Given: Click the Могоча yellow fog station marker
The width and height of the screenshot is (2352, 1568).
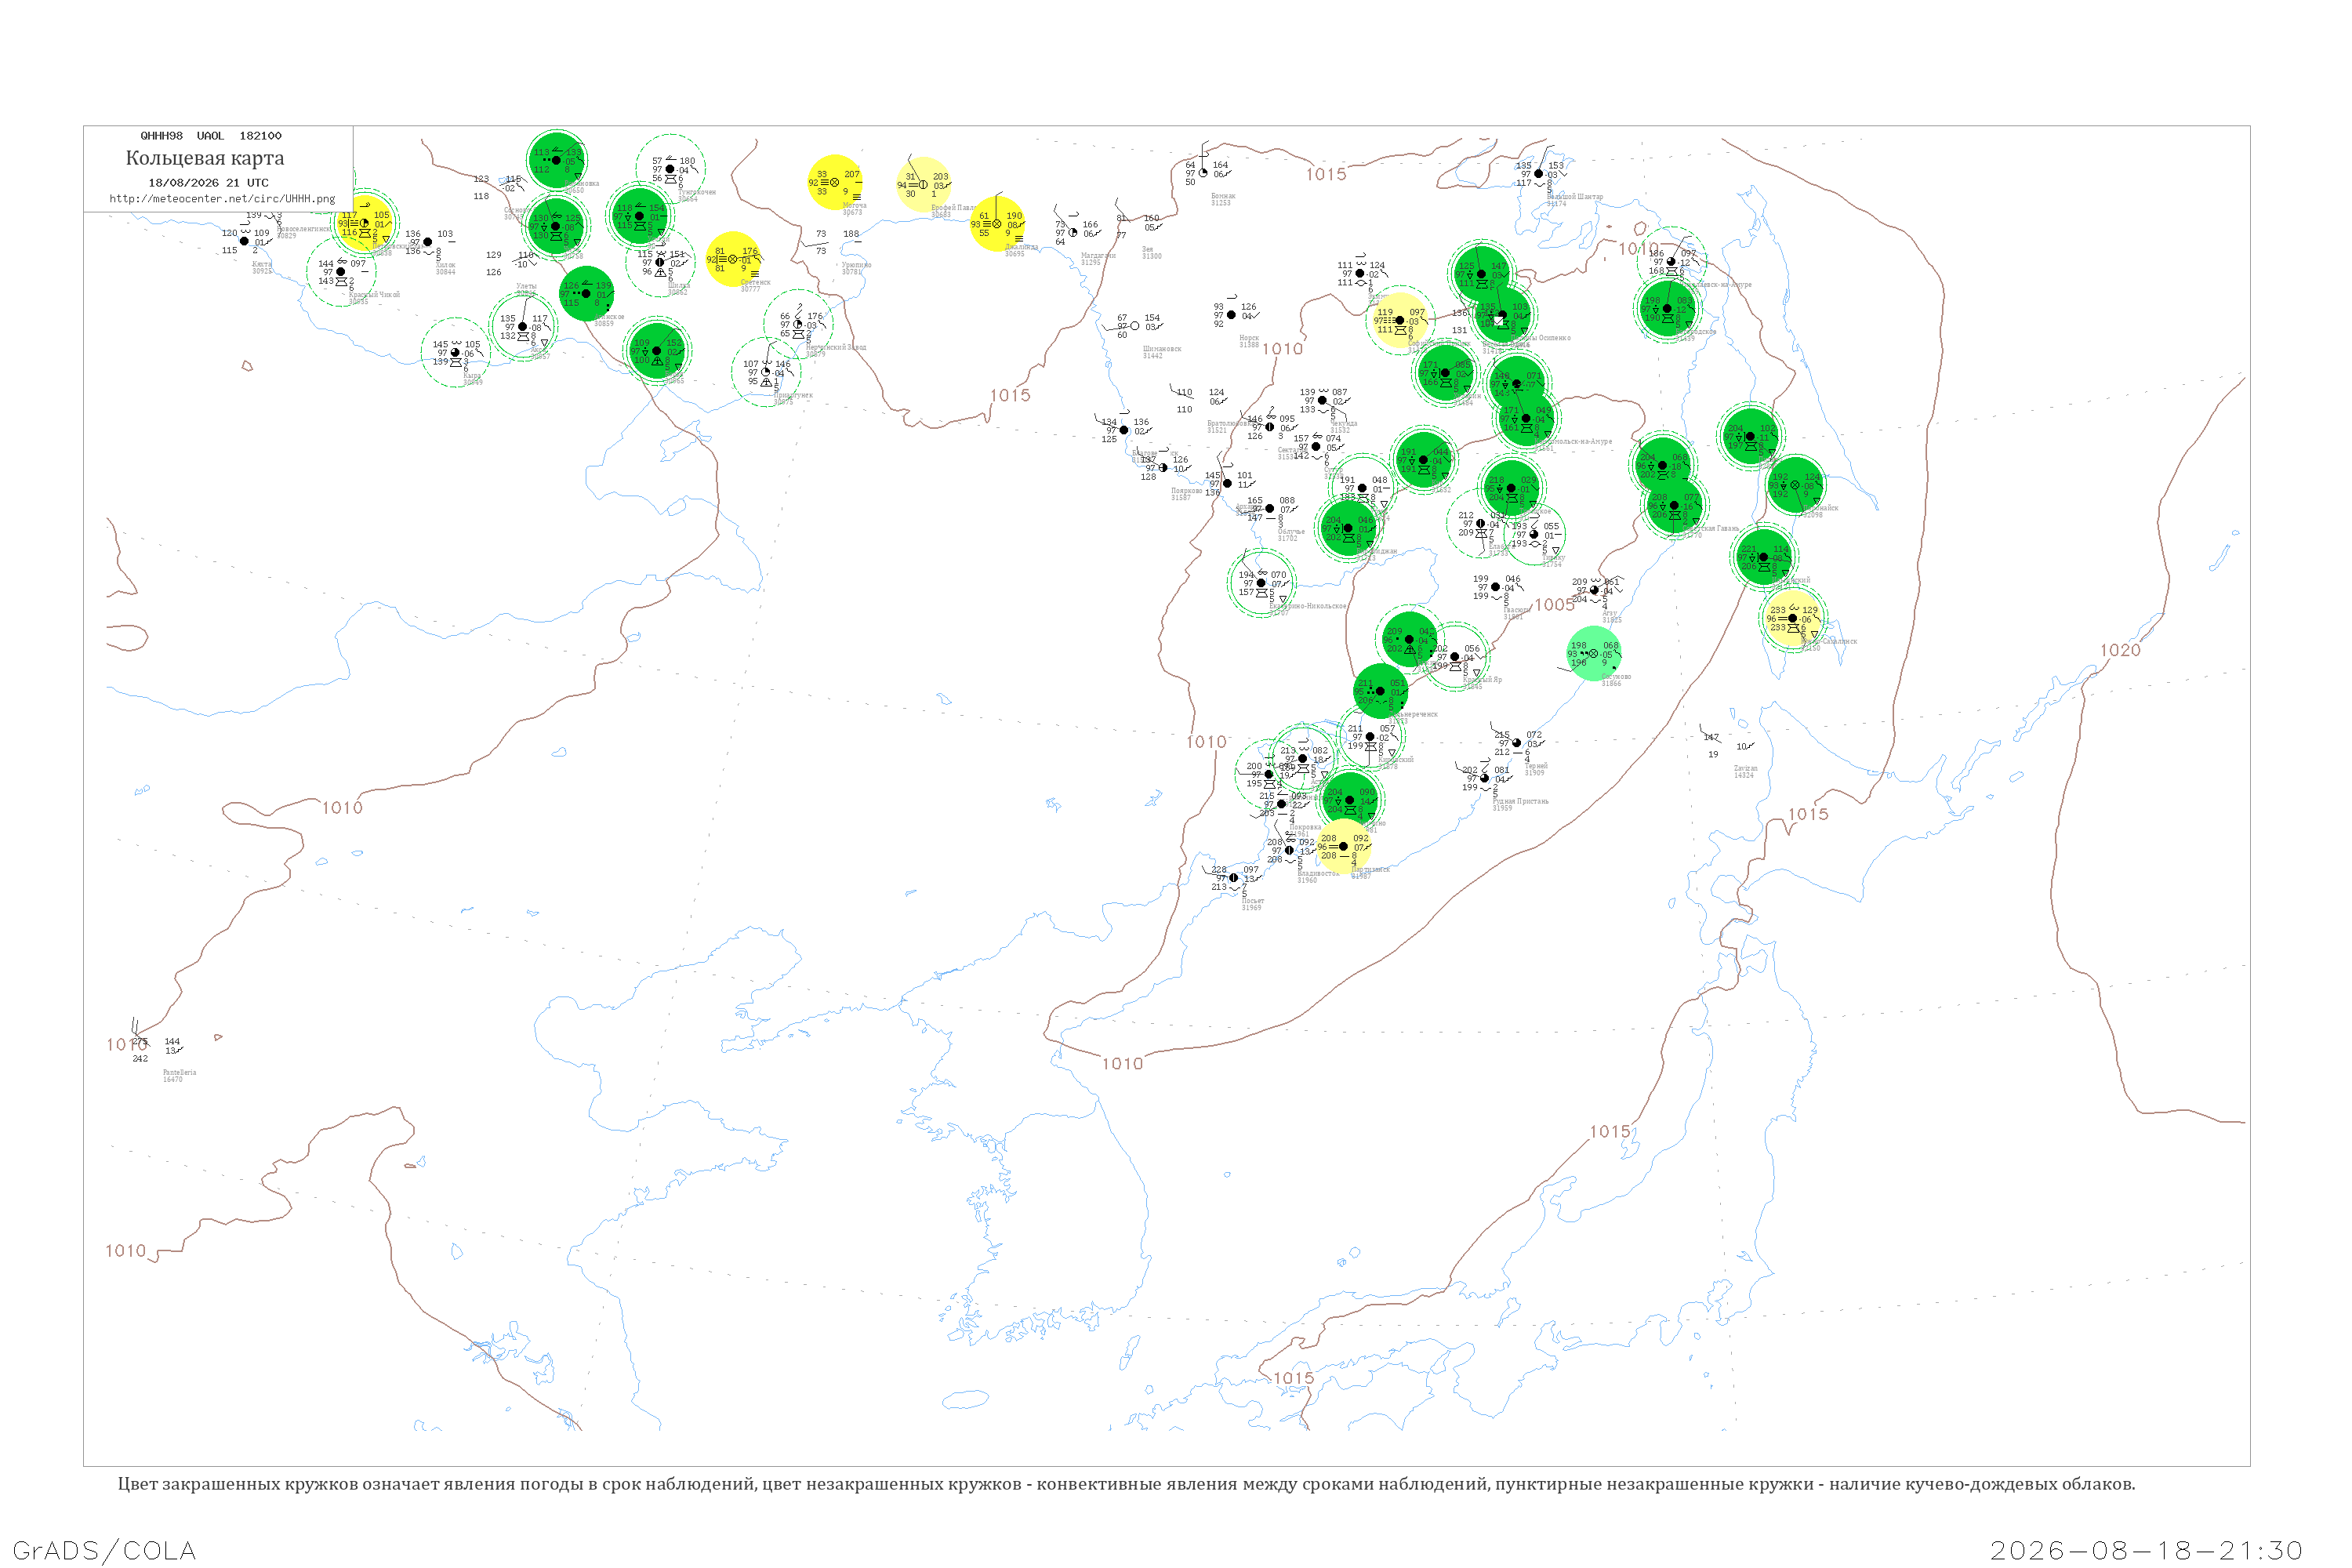Looking at the screenshot, I should click(835, 182).
